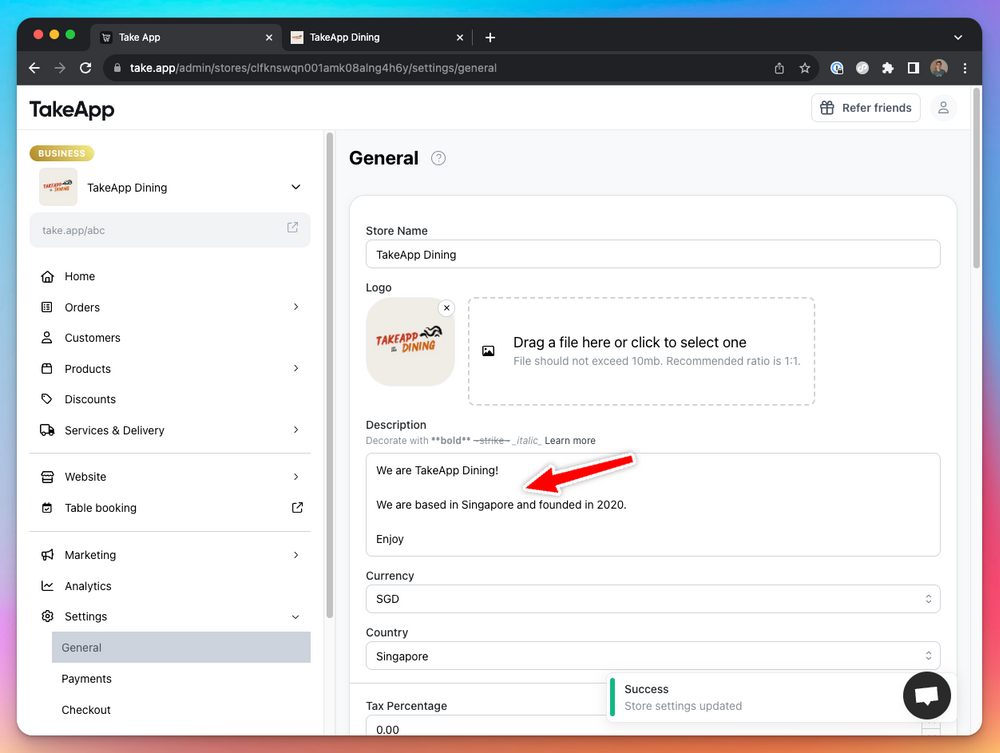Click the first circular extension icon in toolbar
Viewport: 1000px width, 753px height.
[x=837, y=68]
